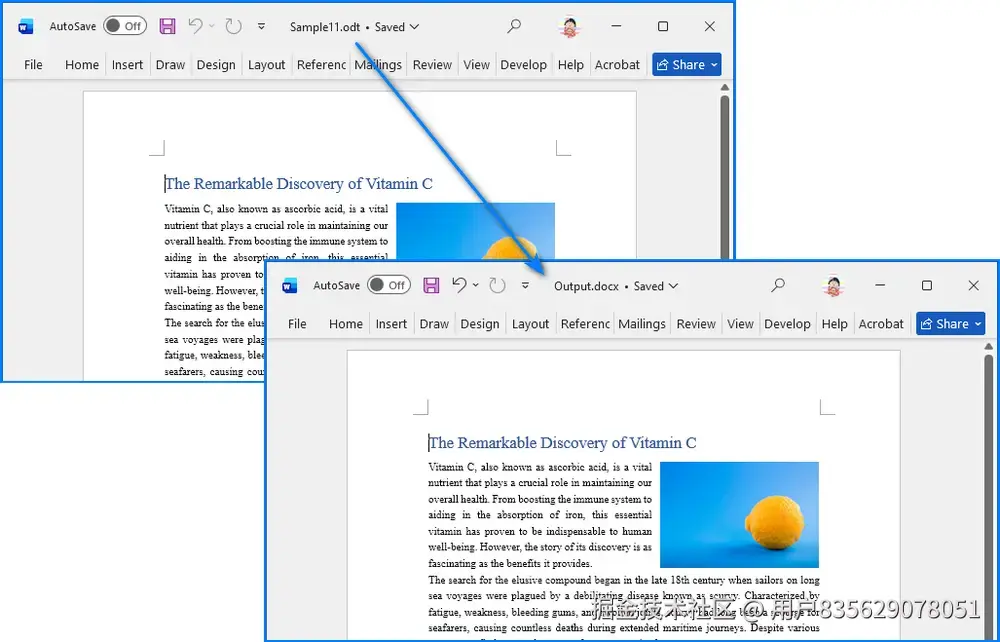
Task: Open Developer tab in Output.docx window
Action: coord(788,323)
